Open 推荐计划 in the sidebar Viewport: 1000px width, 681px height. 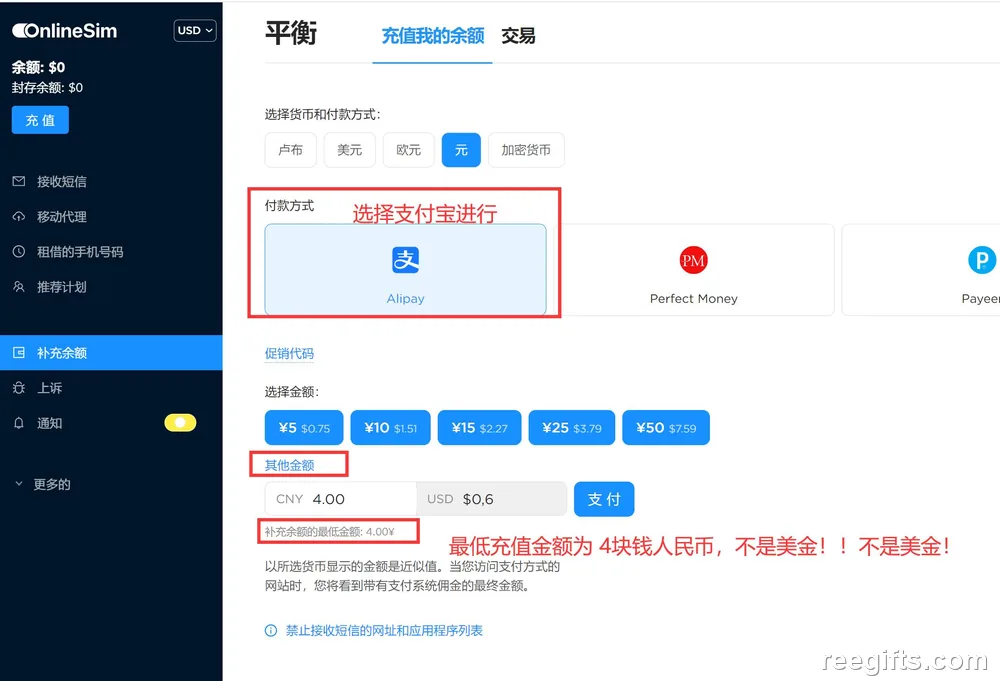(x=61, y=287)
